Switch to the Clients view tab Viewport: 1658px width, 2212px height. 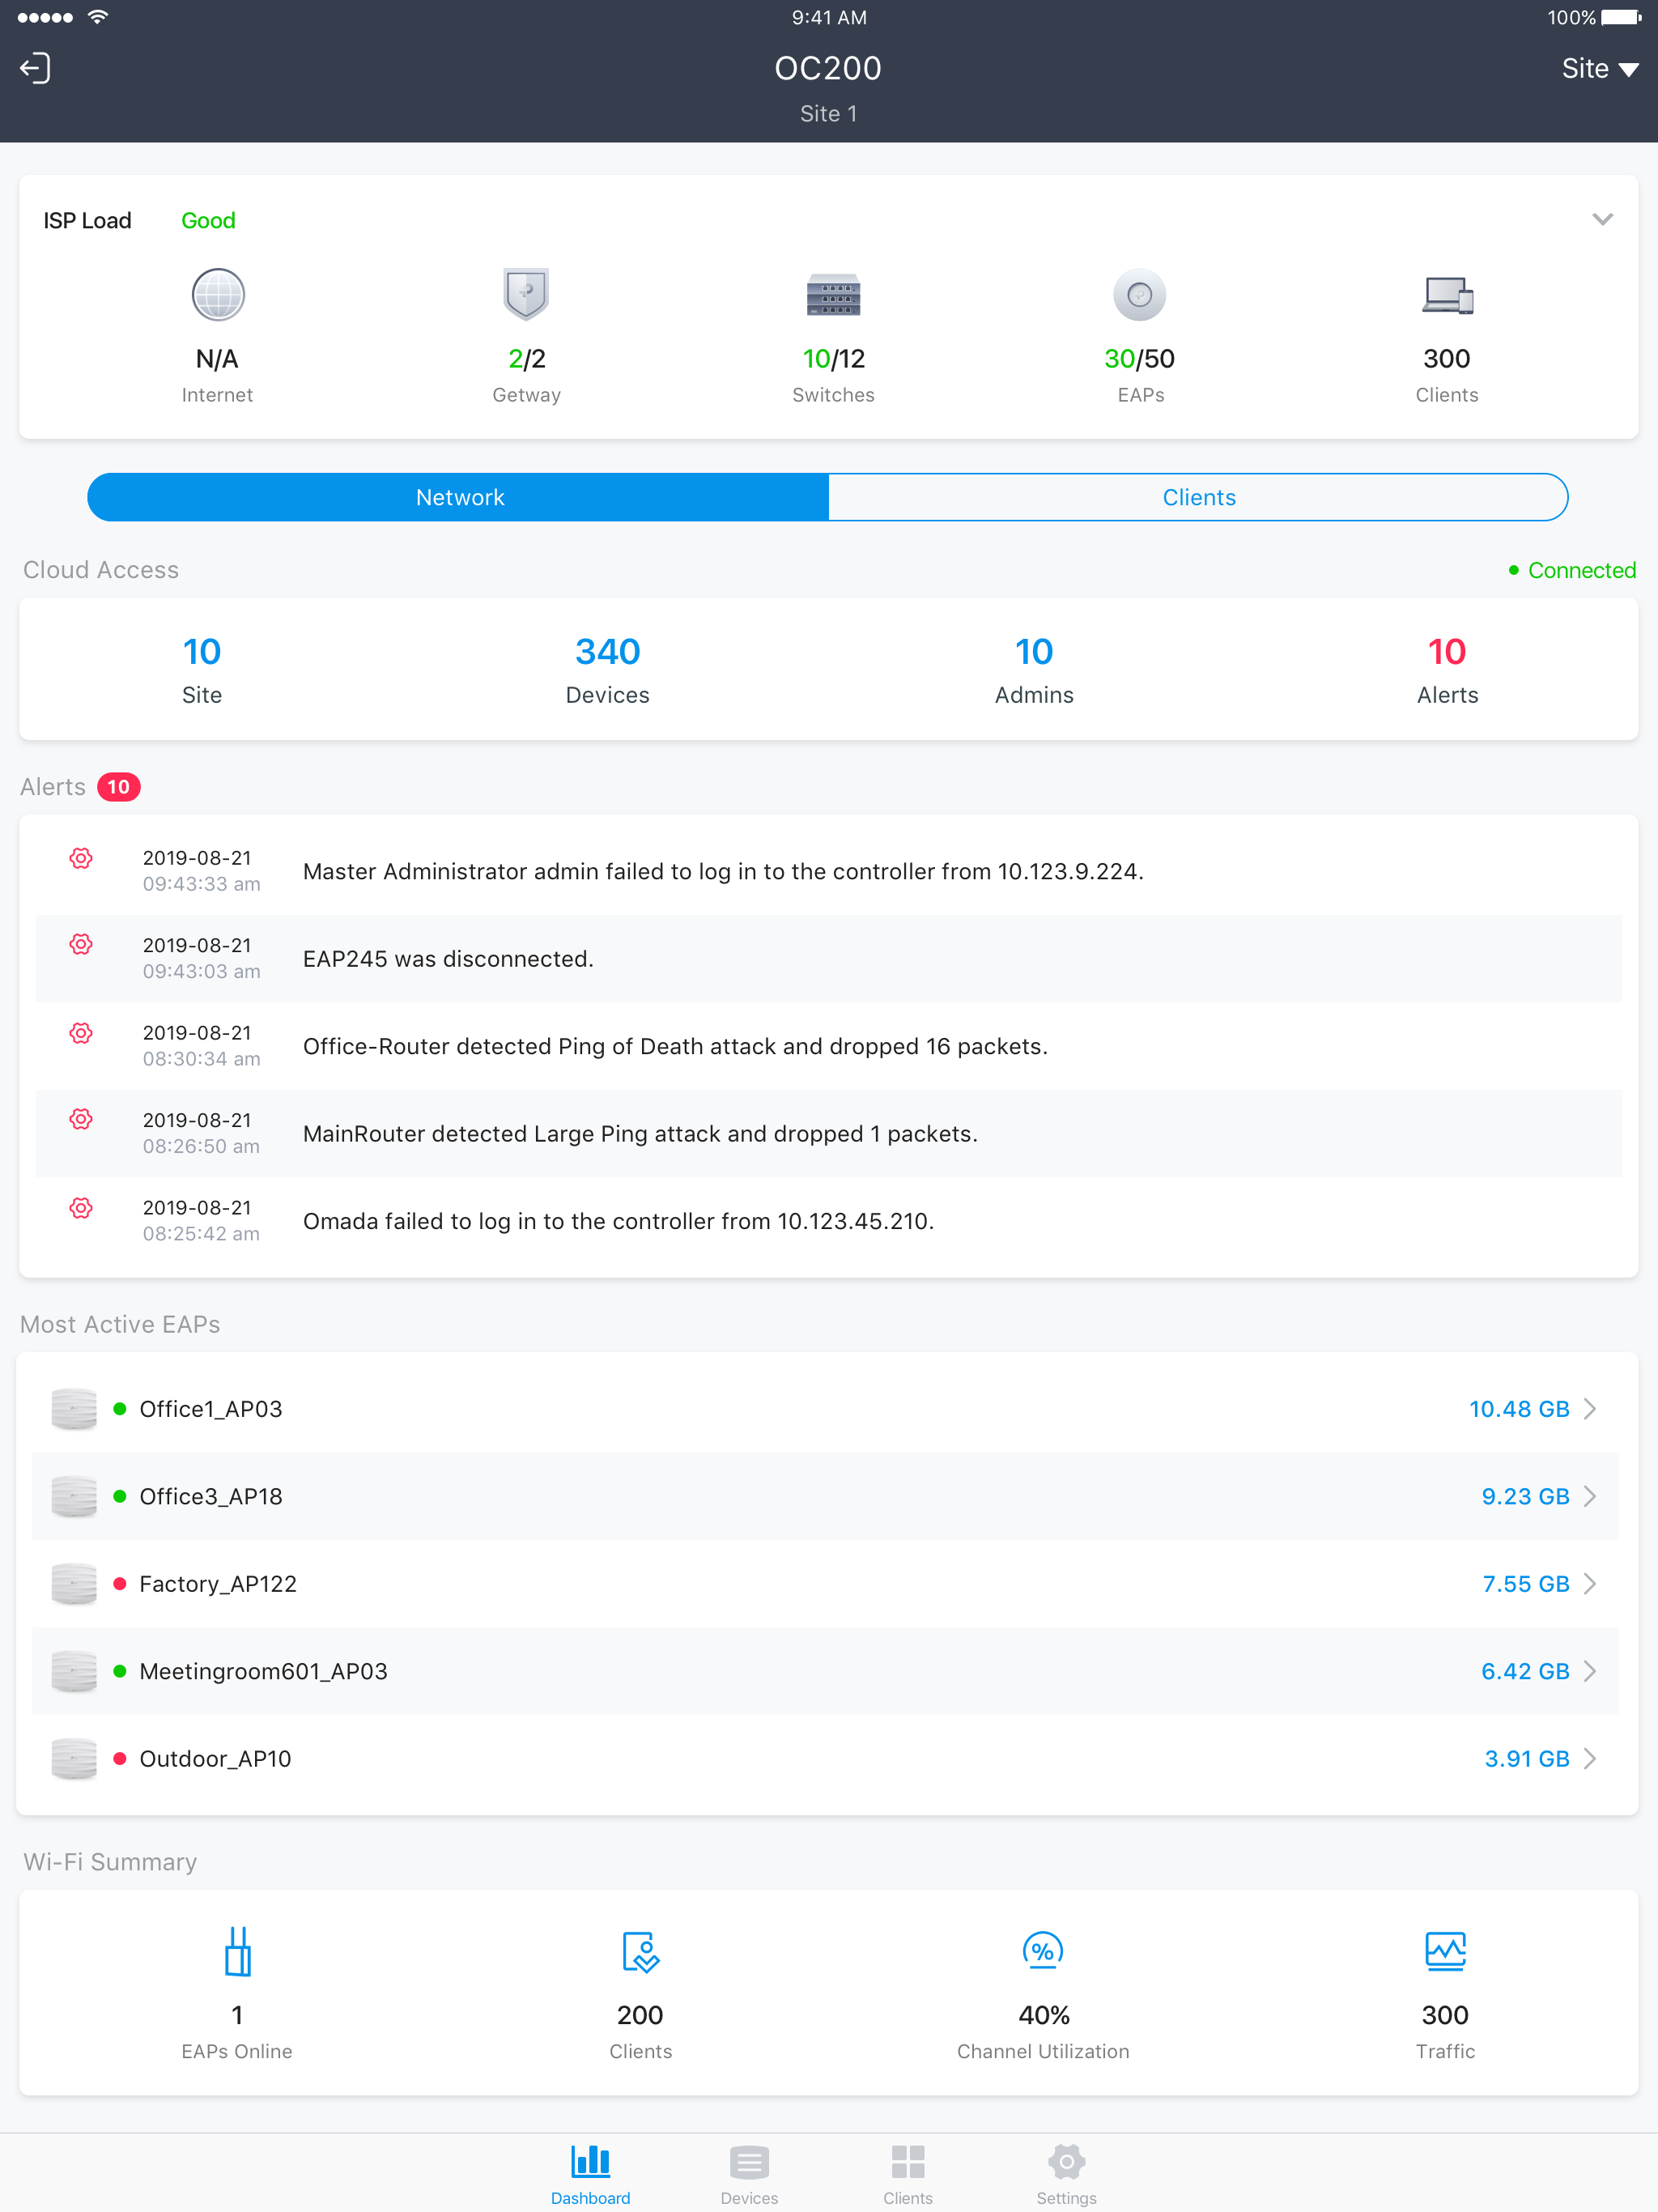pos(1197,497)
